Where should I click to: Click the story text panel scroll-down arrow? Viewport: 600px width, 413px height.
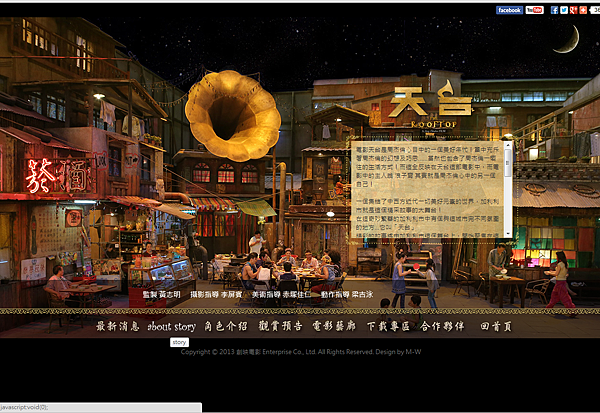point(508,234)
